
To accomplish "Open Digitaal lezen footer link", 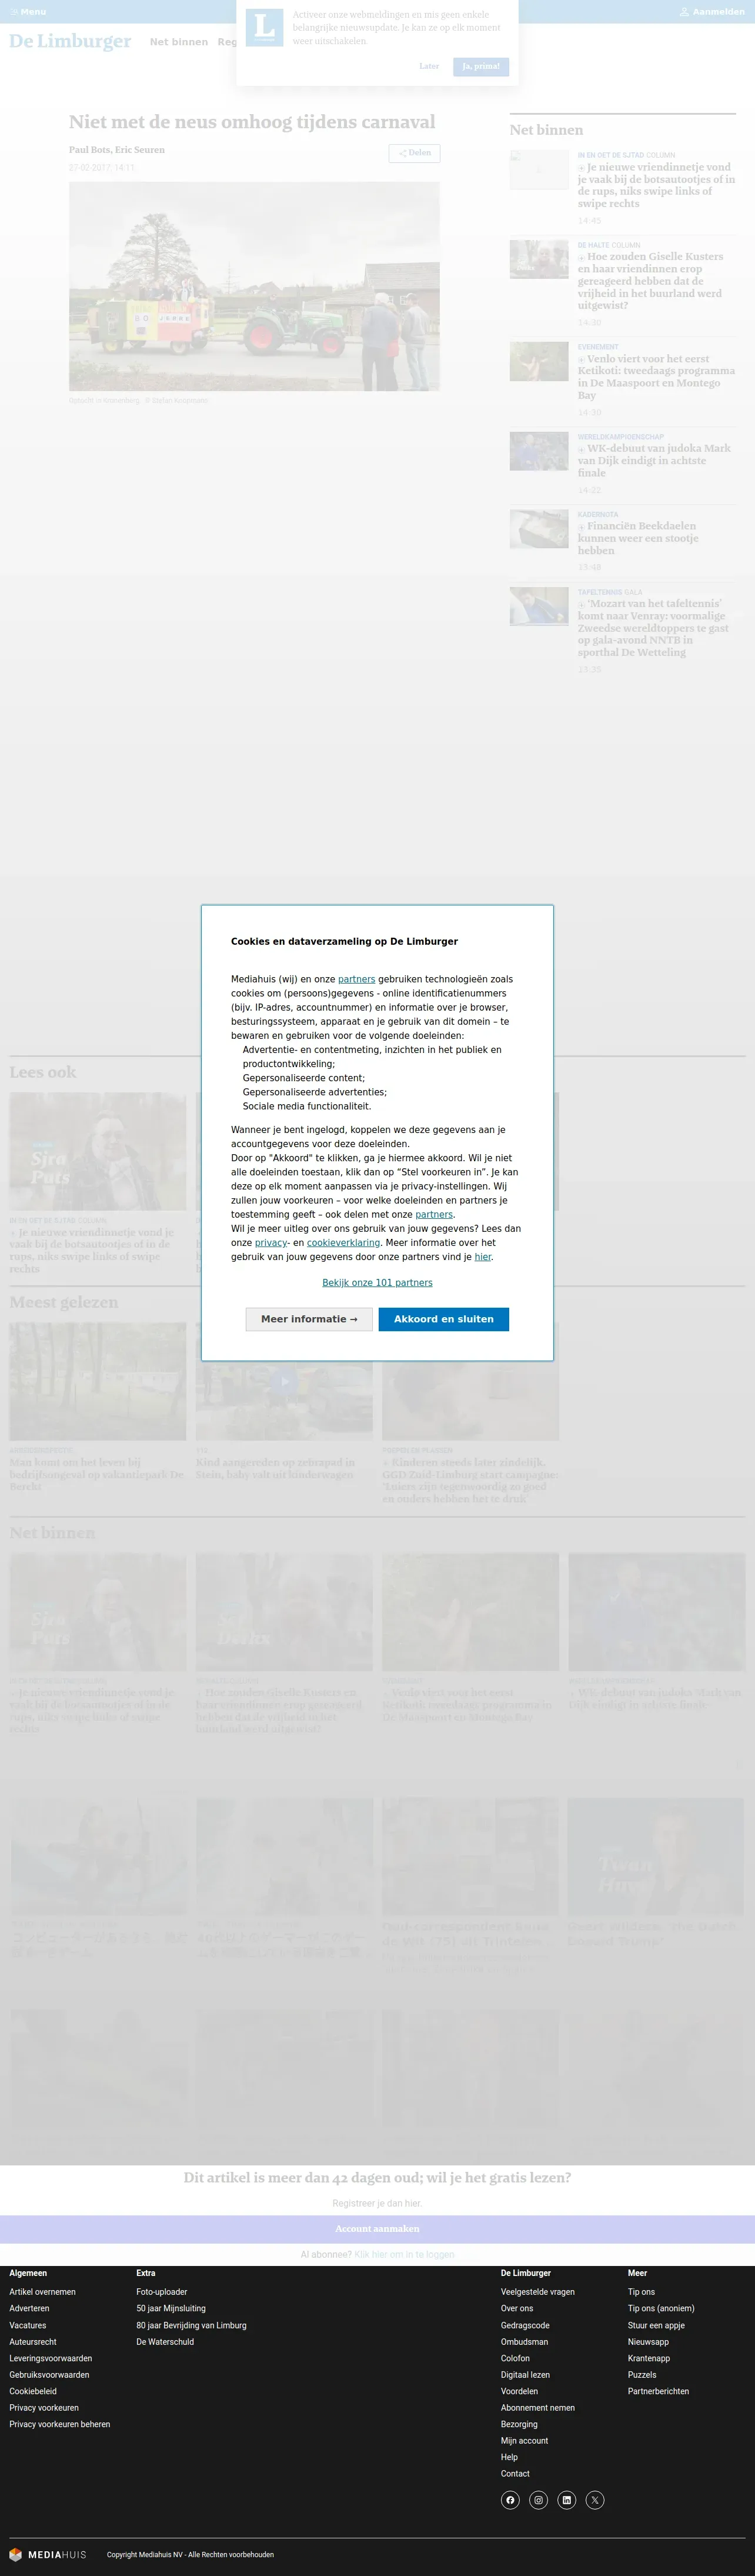I will pos(525,2375).
